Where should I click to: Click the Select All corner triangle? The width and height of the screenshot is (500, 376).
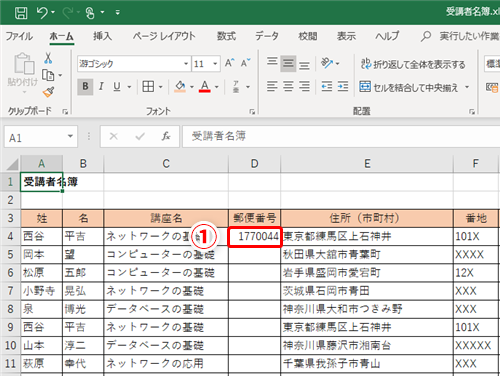[13, 164]
